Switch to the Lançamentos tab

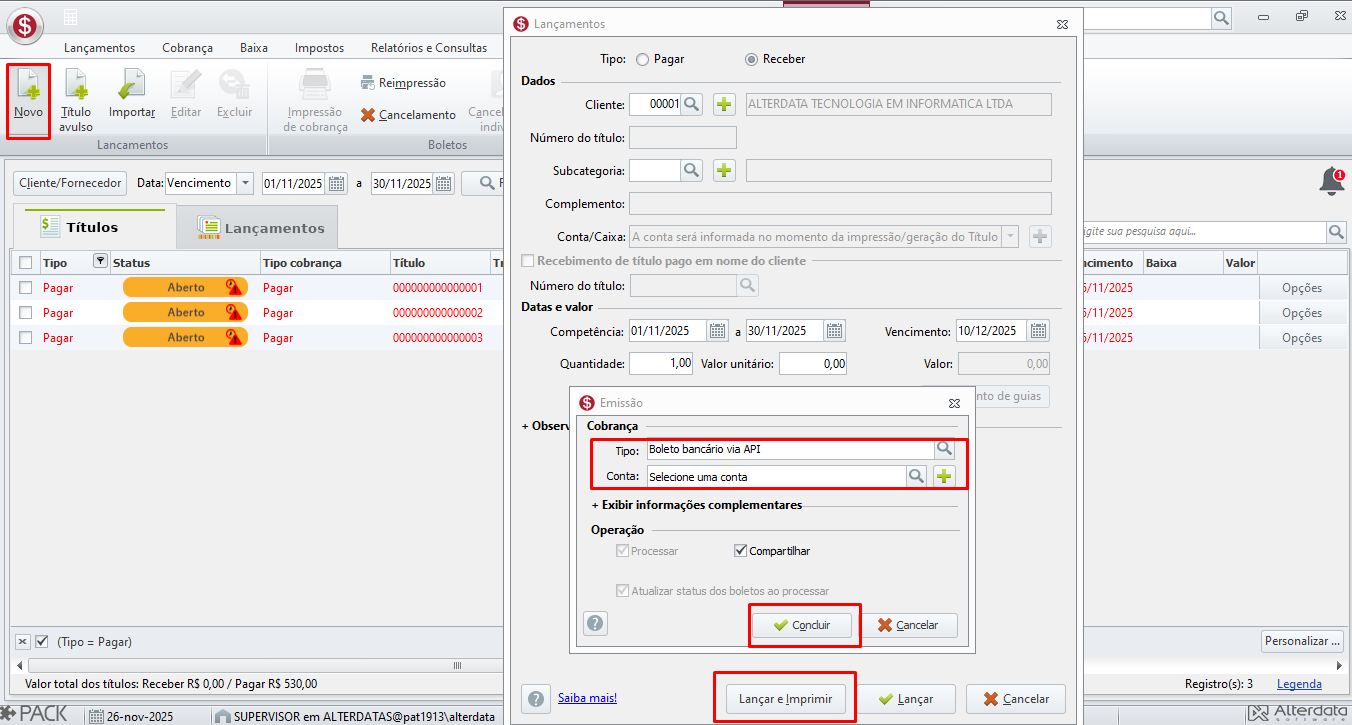258,228
